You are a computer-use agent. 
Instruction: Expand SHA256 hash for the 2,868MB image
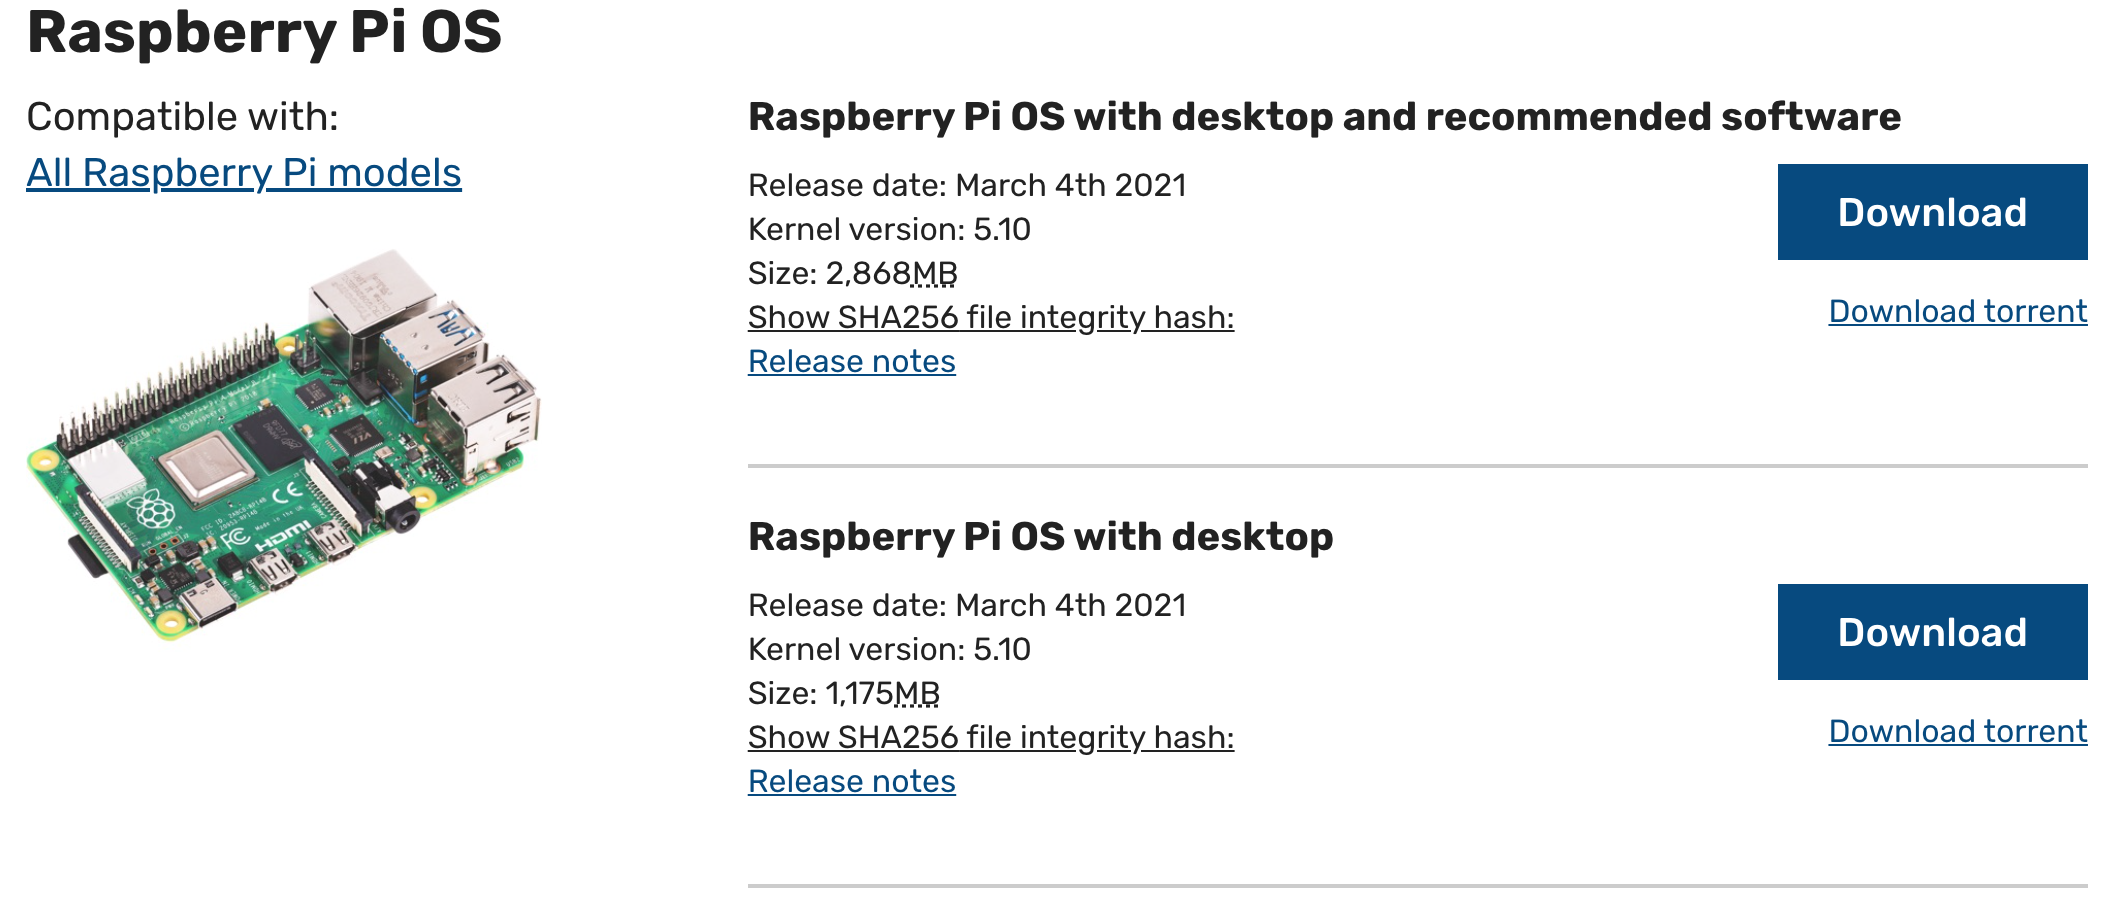click(991, 317)
